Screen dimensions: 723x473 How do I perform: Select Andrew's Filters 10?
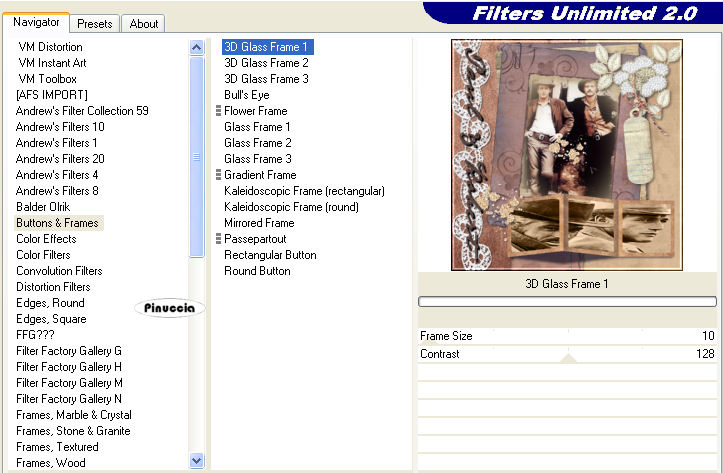pyautogui.click(x=60, y=127)
